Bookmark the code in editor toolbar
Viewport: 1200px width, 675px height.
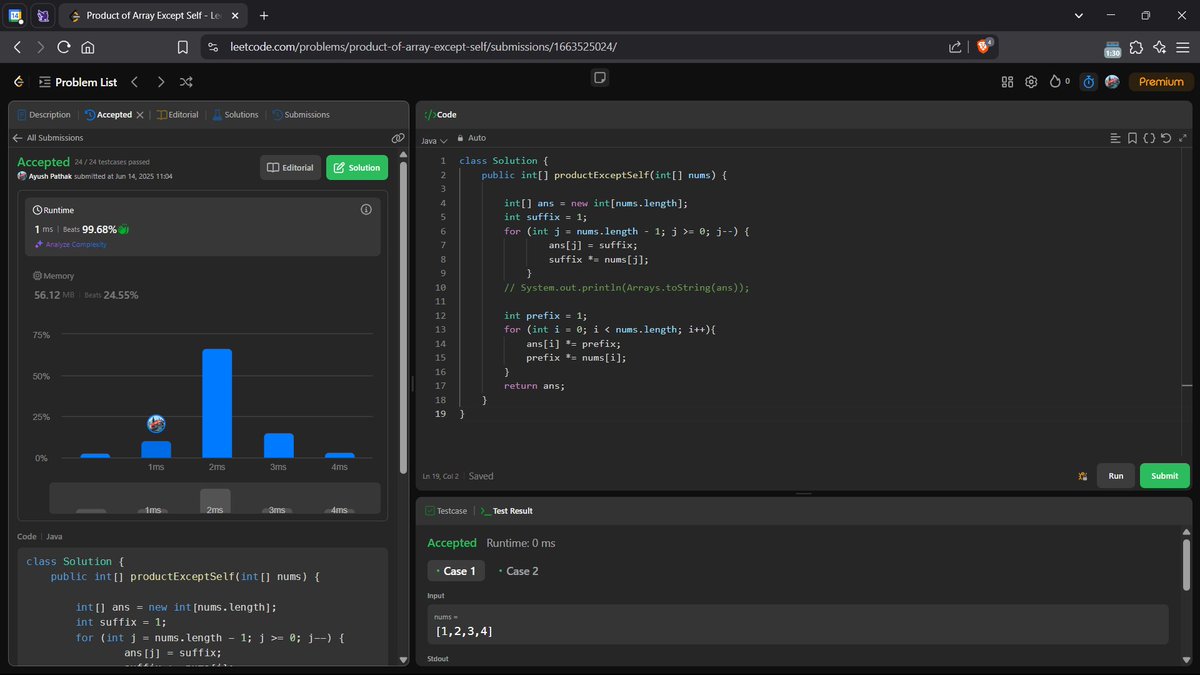[x=1132, y=138]
